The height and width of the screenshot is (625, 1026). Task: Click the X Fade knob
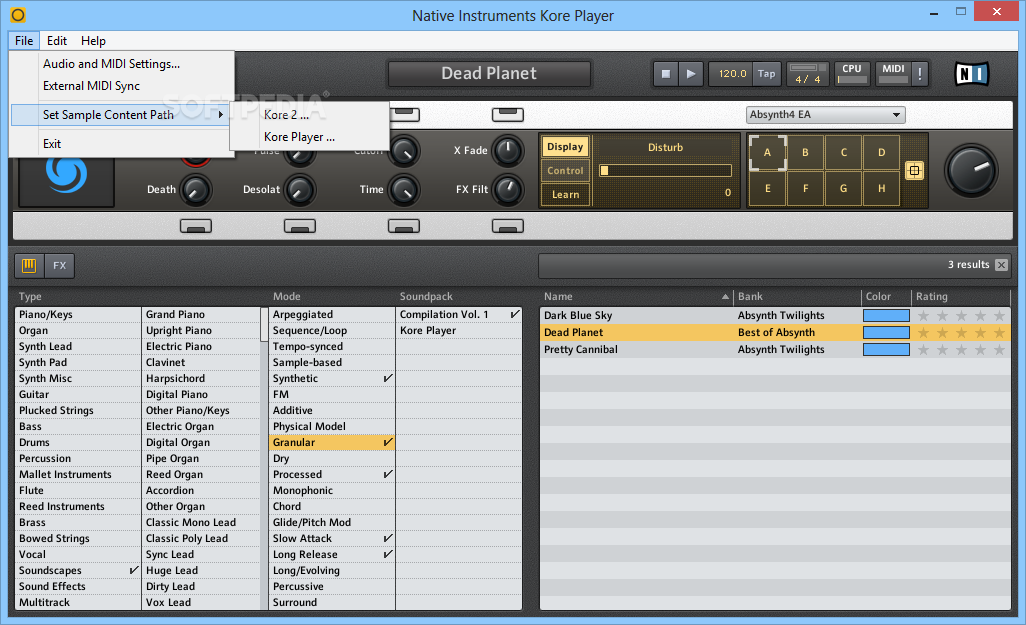click(x=508, y=151)
